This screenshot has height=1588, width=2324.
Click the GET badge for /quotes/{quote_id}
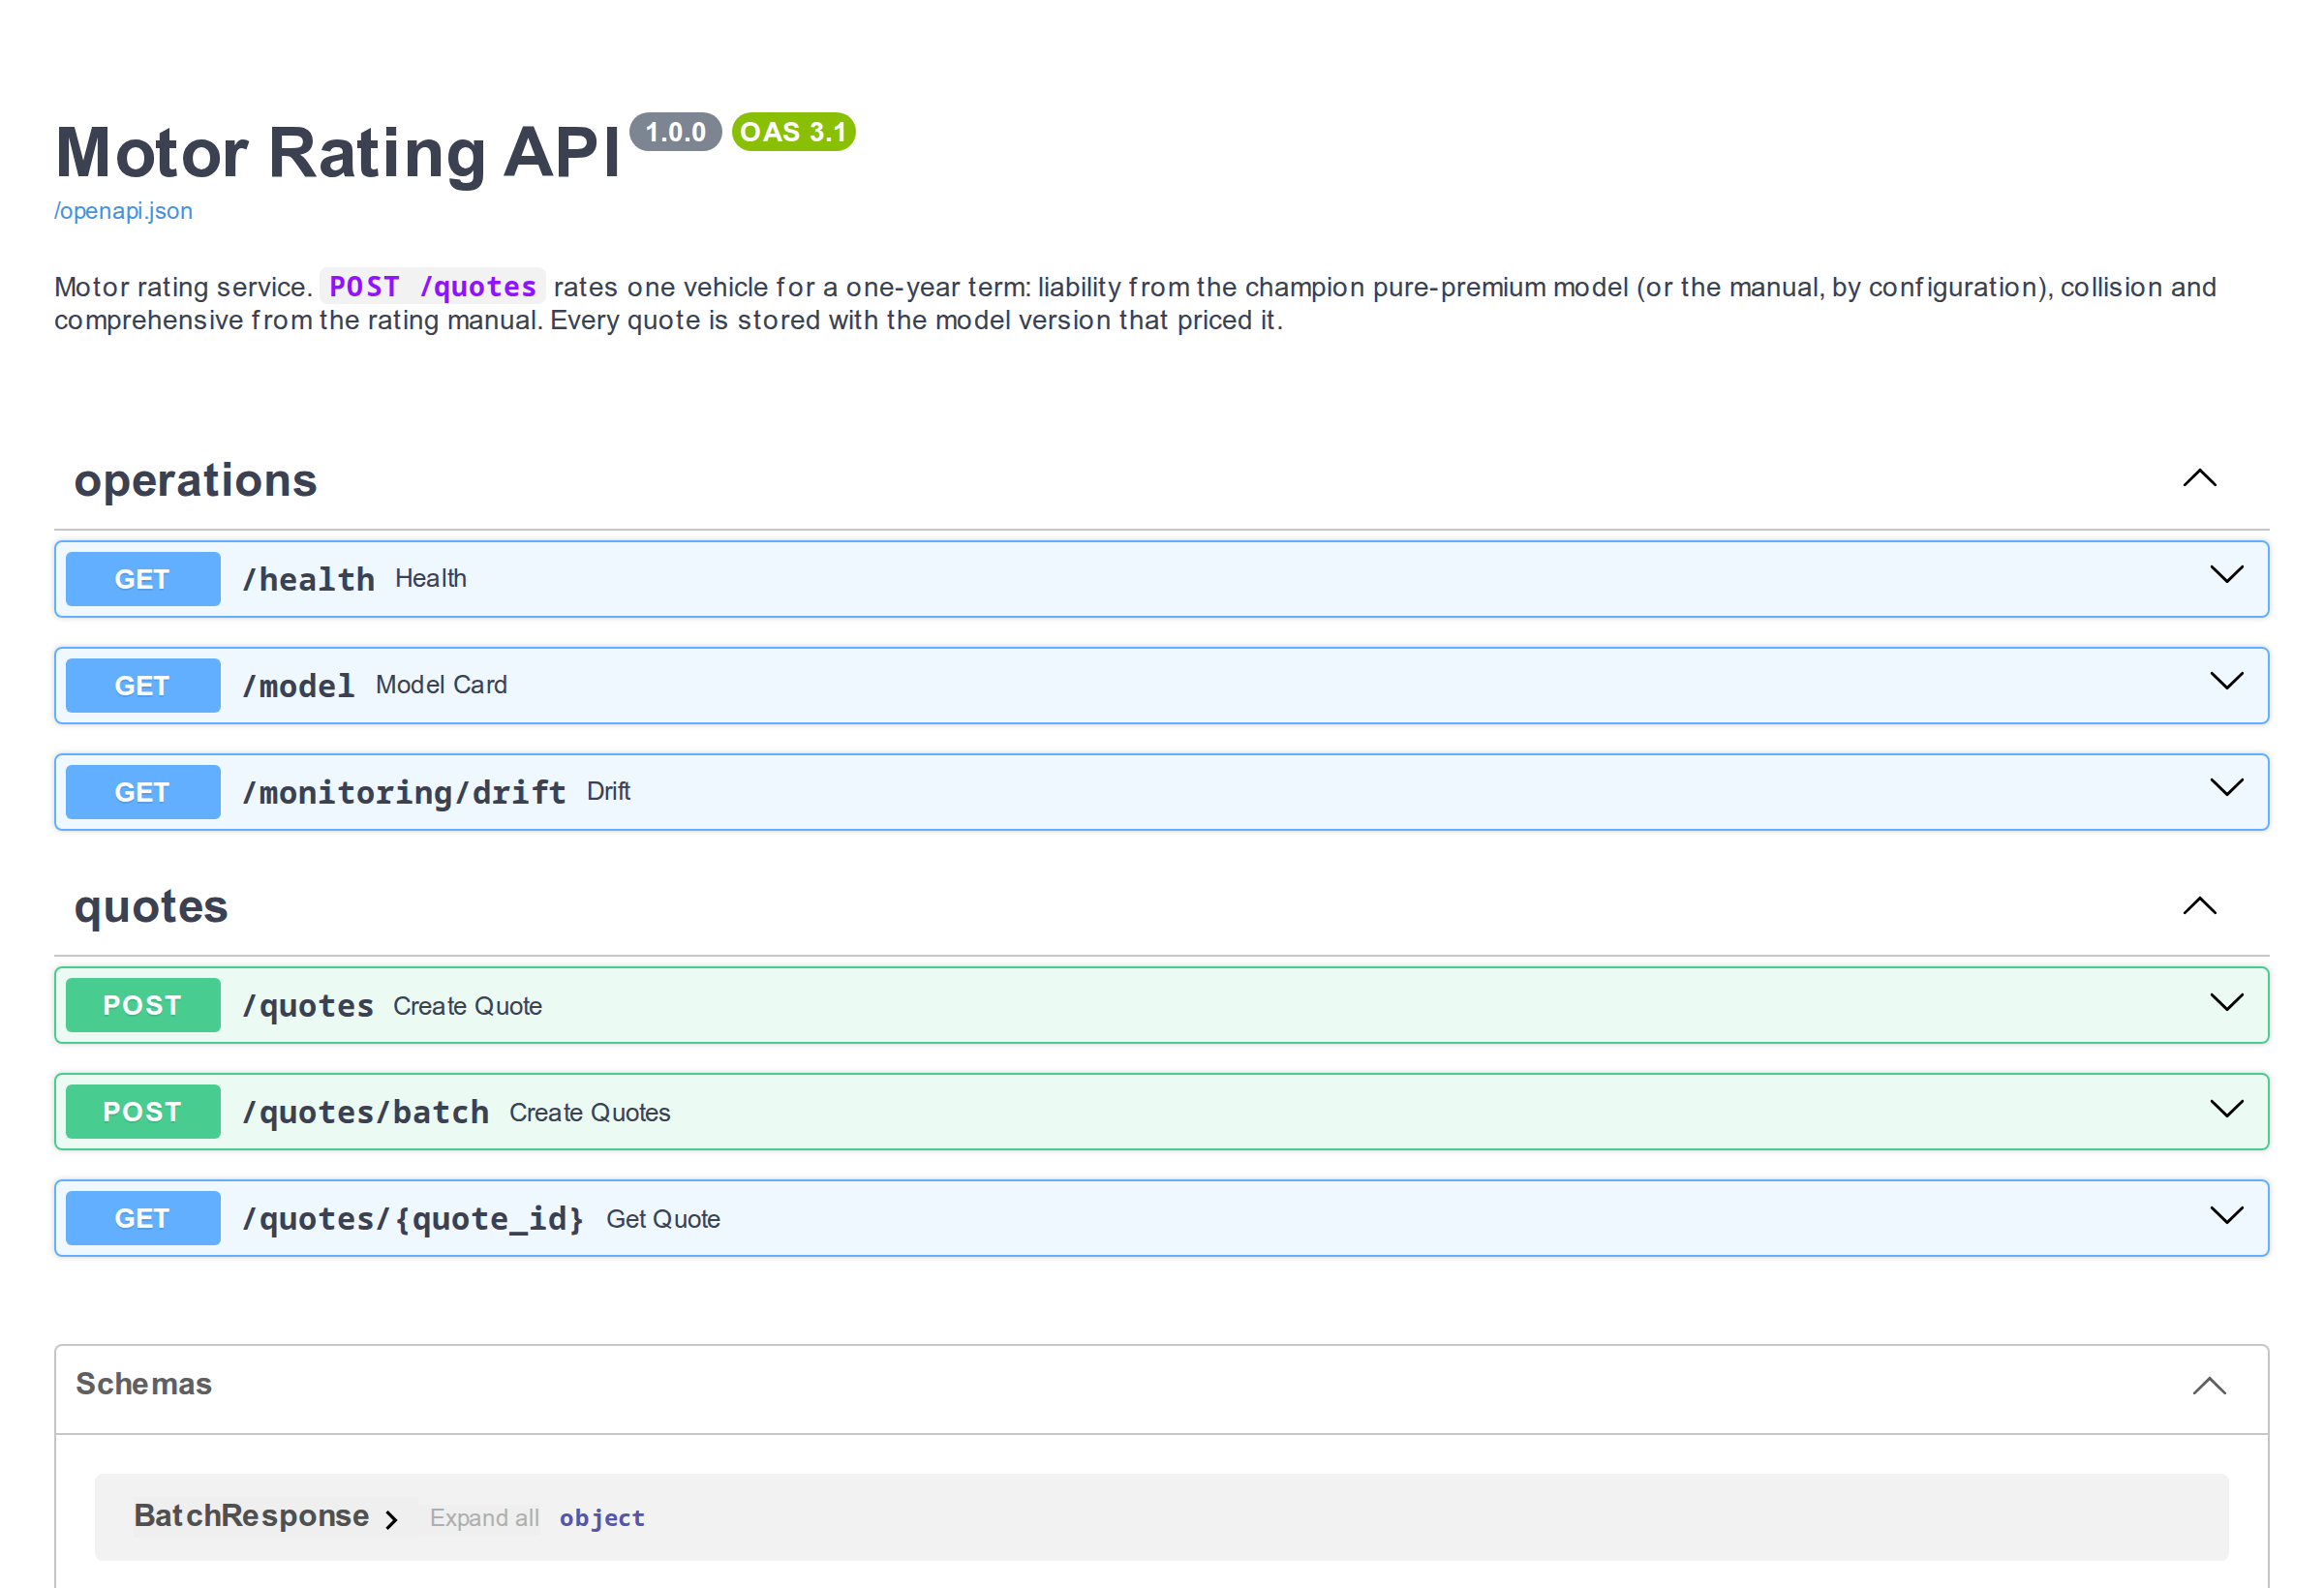coord(143,1218)
